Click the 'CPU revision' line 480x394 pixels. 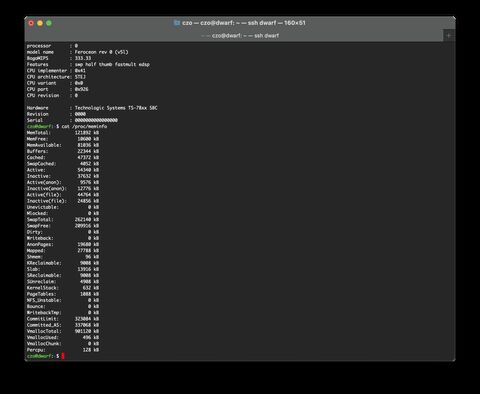tap(52, 95)
